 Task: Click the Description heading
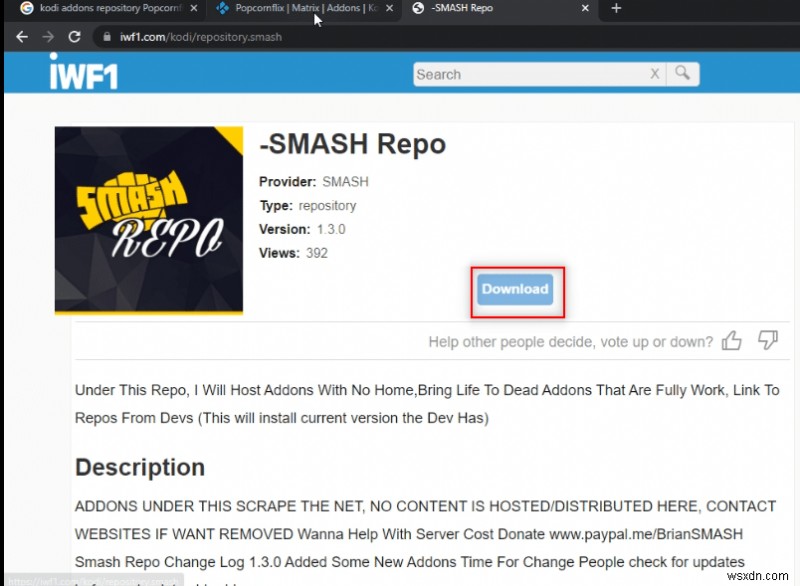click(x=140, y=468)
